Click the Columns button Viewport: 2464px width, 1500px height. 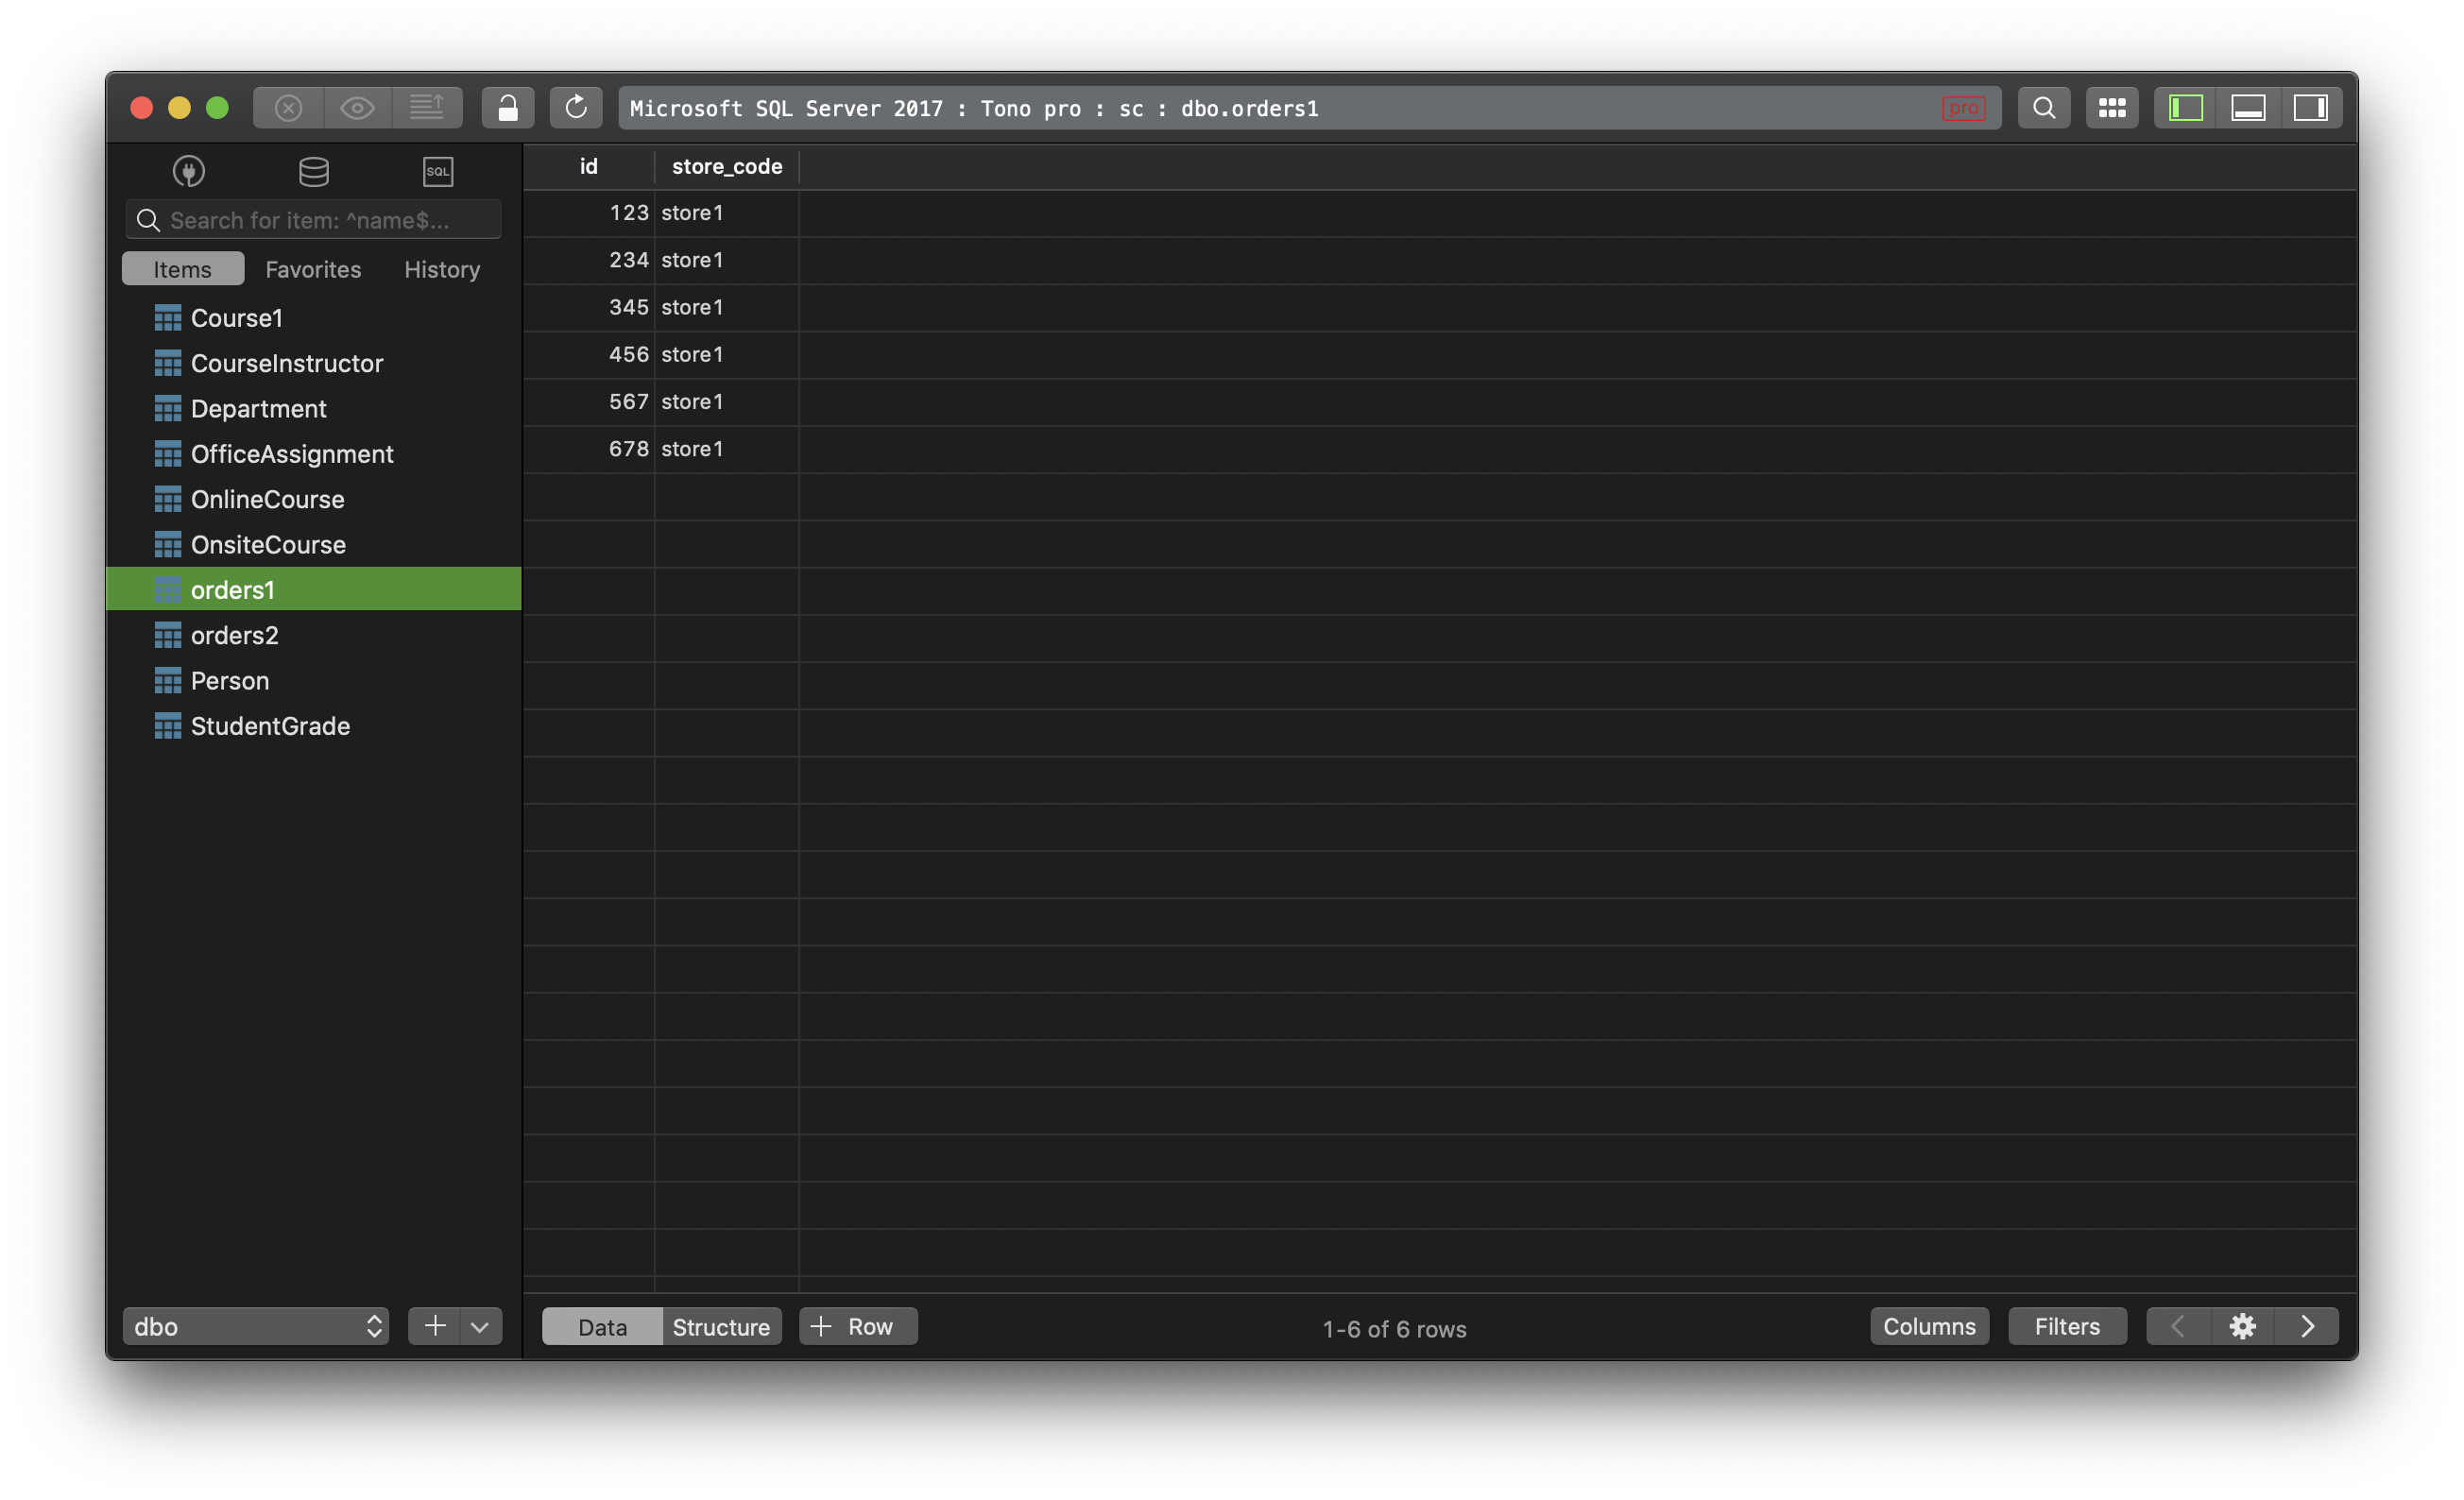click(x=1929, y=1326)
